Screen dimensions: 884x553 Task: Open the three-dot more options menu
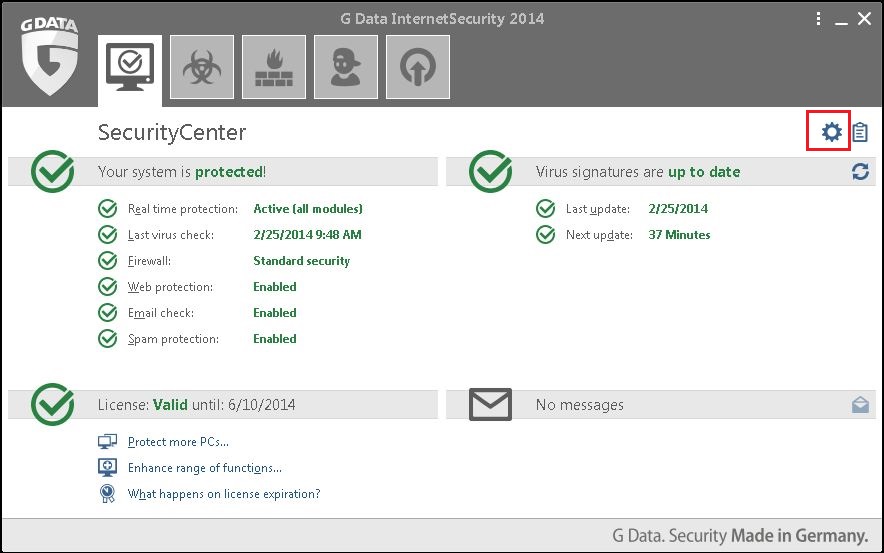(x=818, y=19)
